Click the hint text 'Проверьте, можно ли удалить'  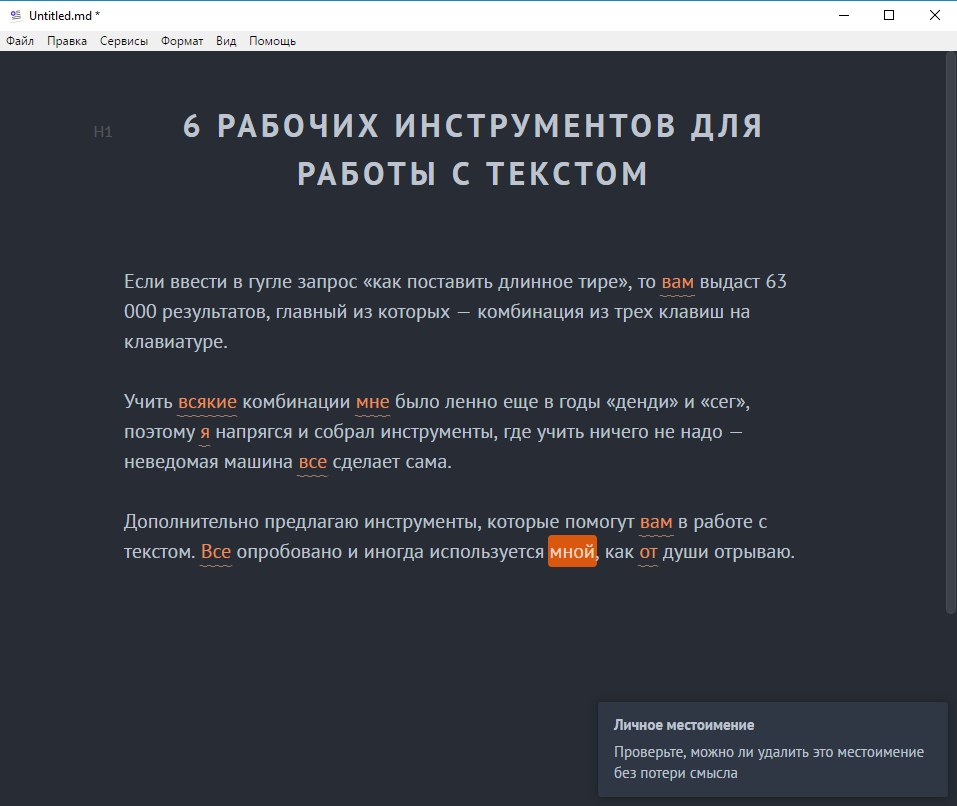pyautogui.click(x=768, y=762)
